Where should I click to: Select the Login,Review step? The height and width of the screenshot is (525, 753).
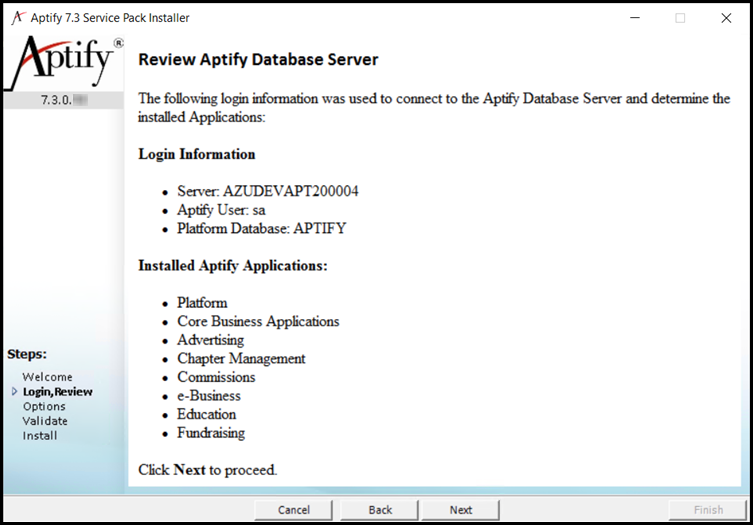pyautogui.click(x=58, y=392)
